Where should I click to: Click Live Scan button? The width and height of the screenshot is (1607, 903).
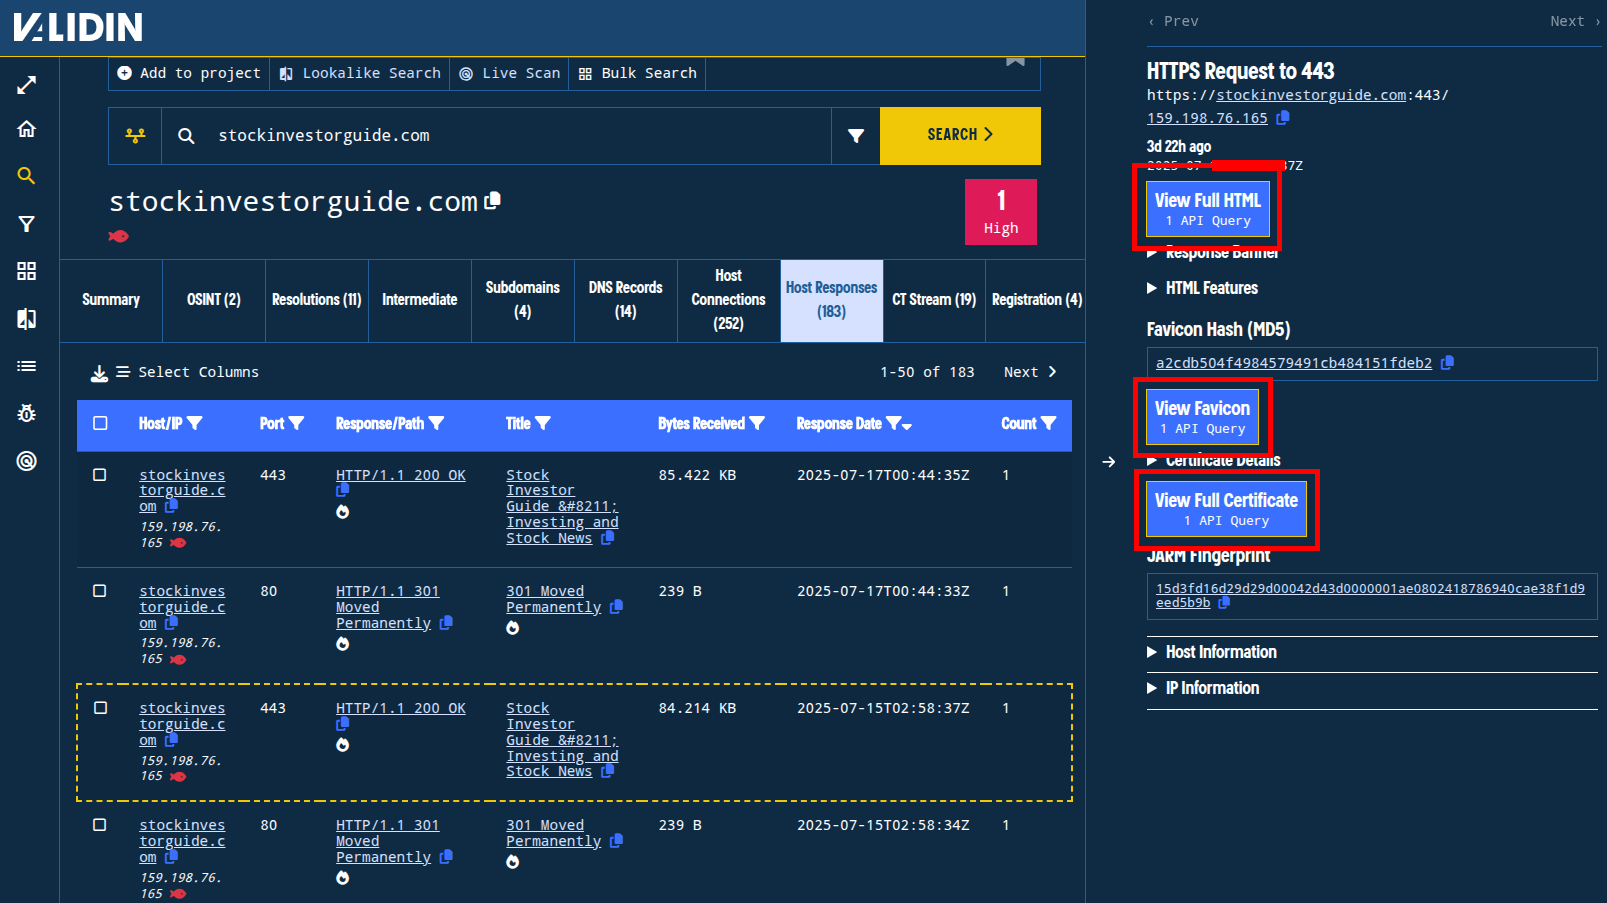tap(510, 74)
